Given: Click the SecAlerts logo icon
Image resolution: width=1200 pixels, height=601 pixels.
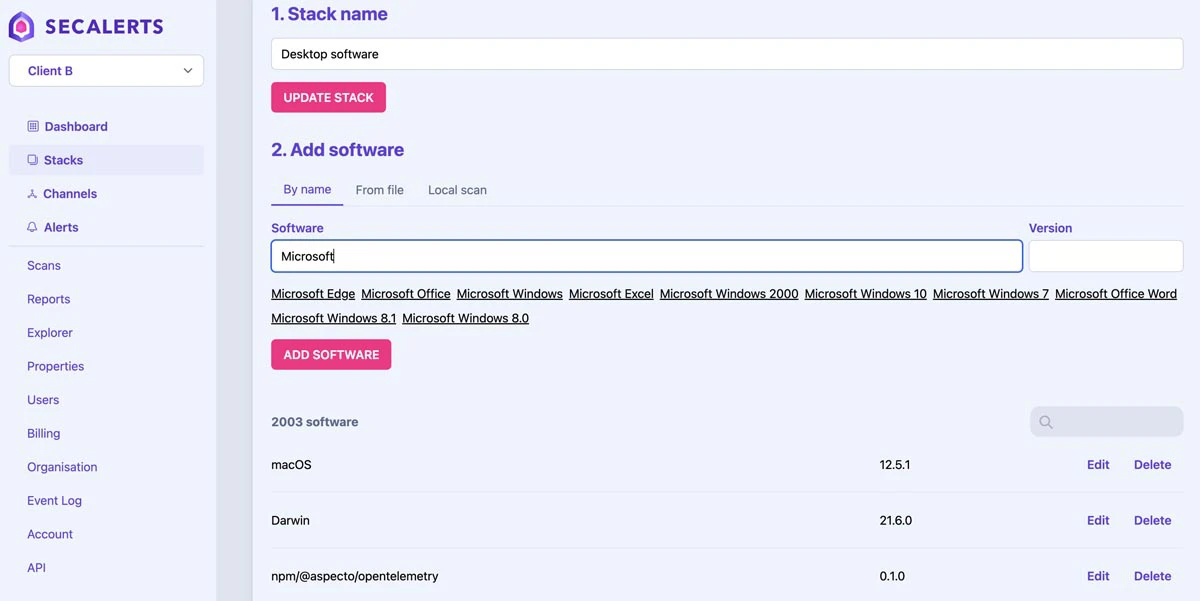Looking at the screenshot, I should pyautogui.click(x=20, y=26).
